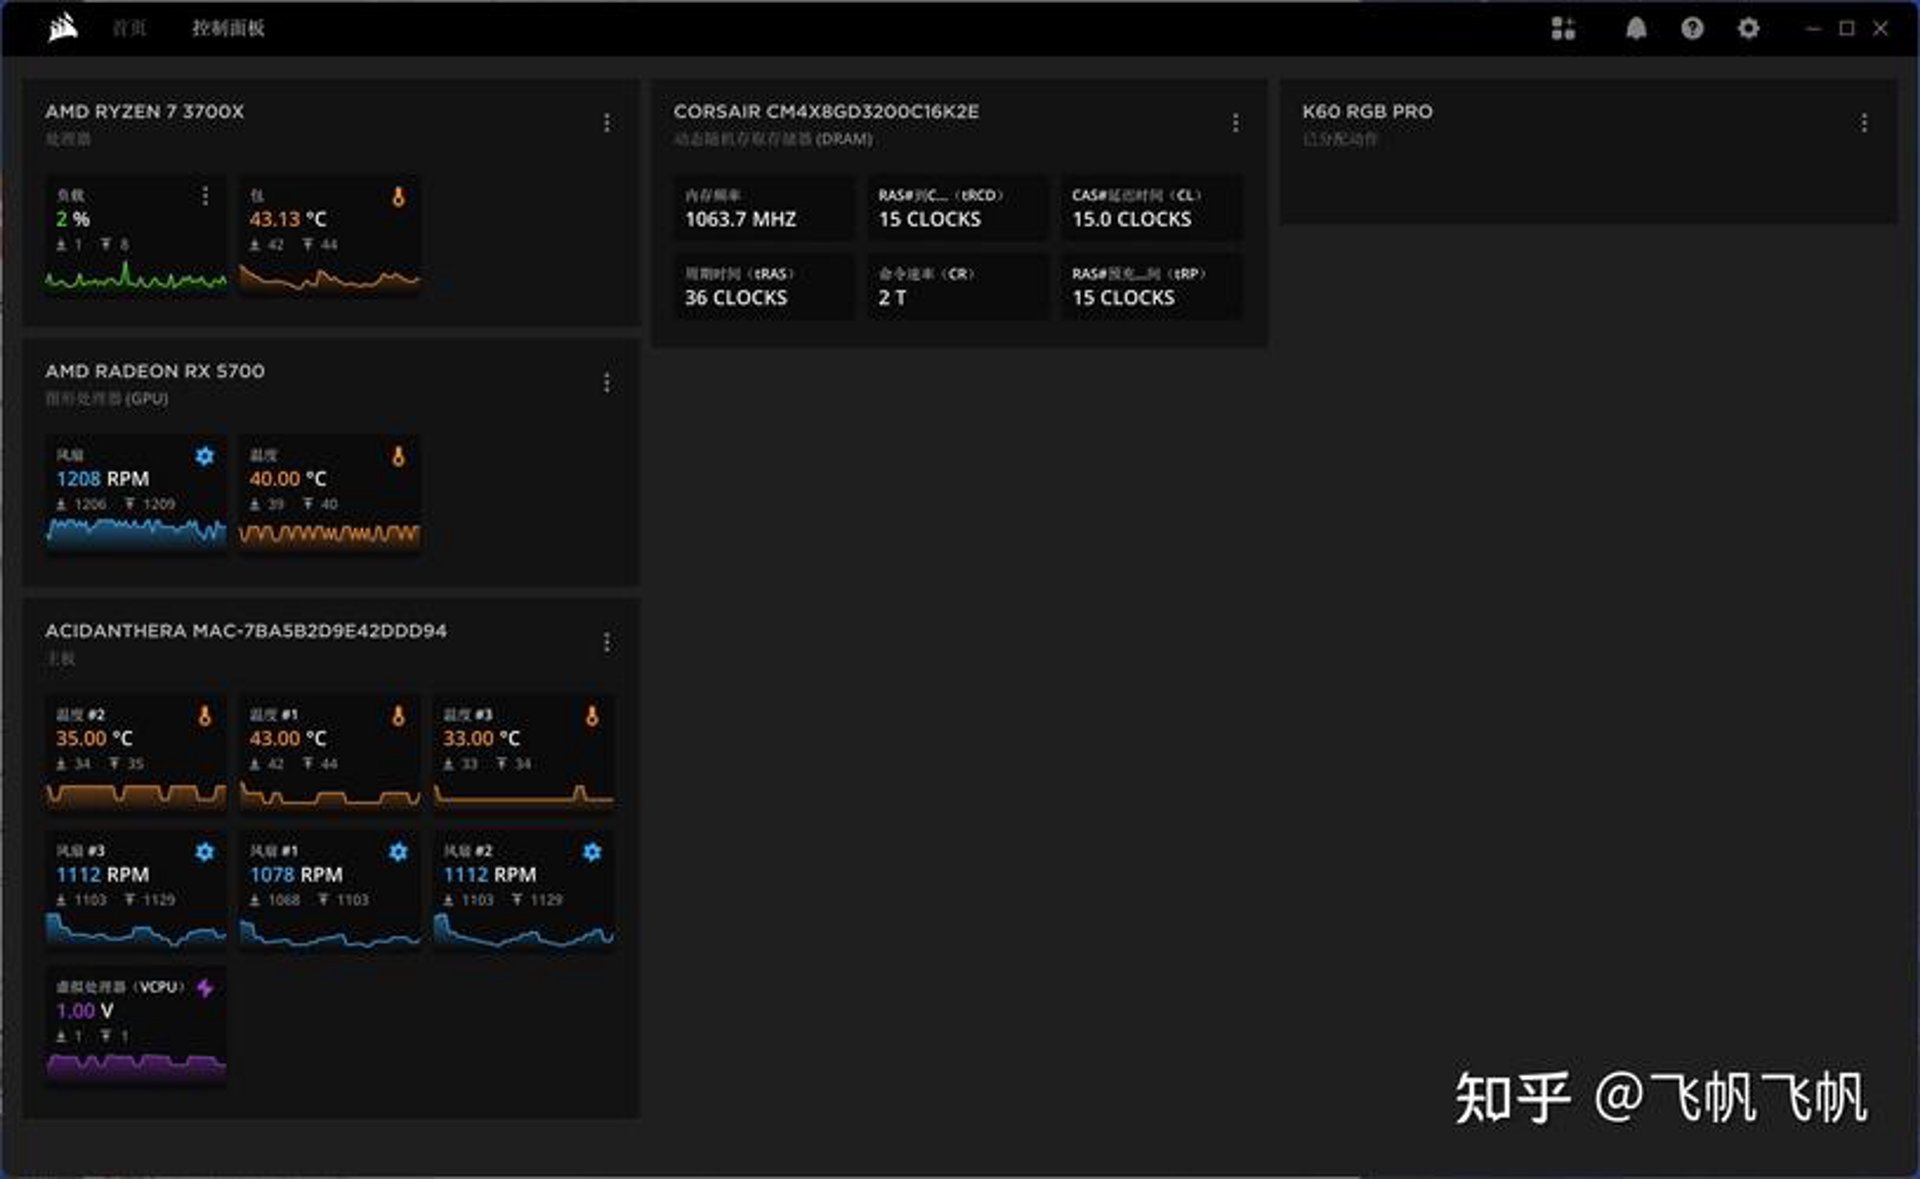This screenshot has width=1920, height=1179.
Task: Click the RX 5700 fan gear icon
Action: pos(205,456)
